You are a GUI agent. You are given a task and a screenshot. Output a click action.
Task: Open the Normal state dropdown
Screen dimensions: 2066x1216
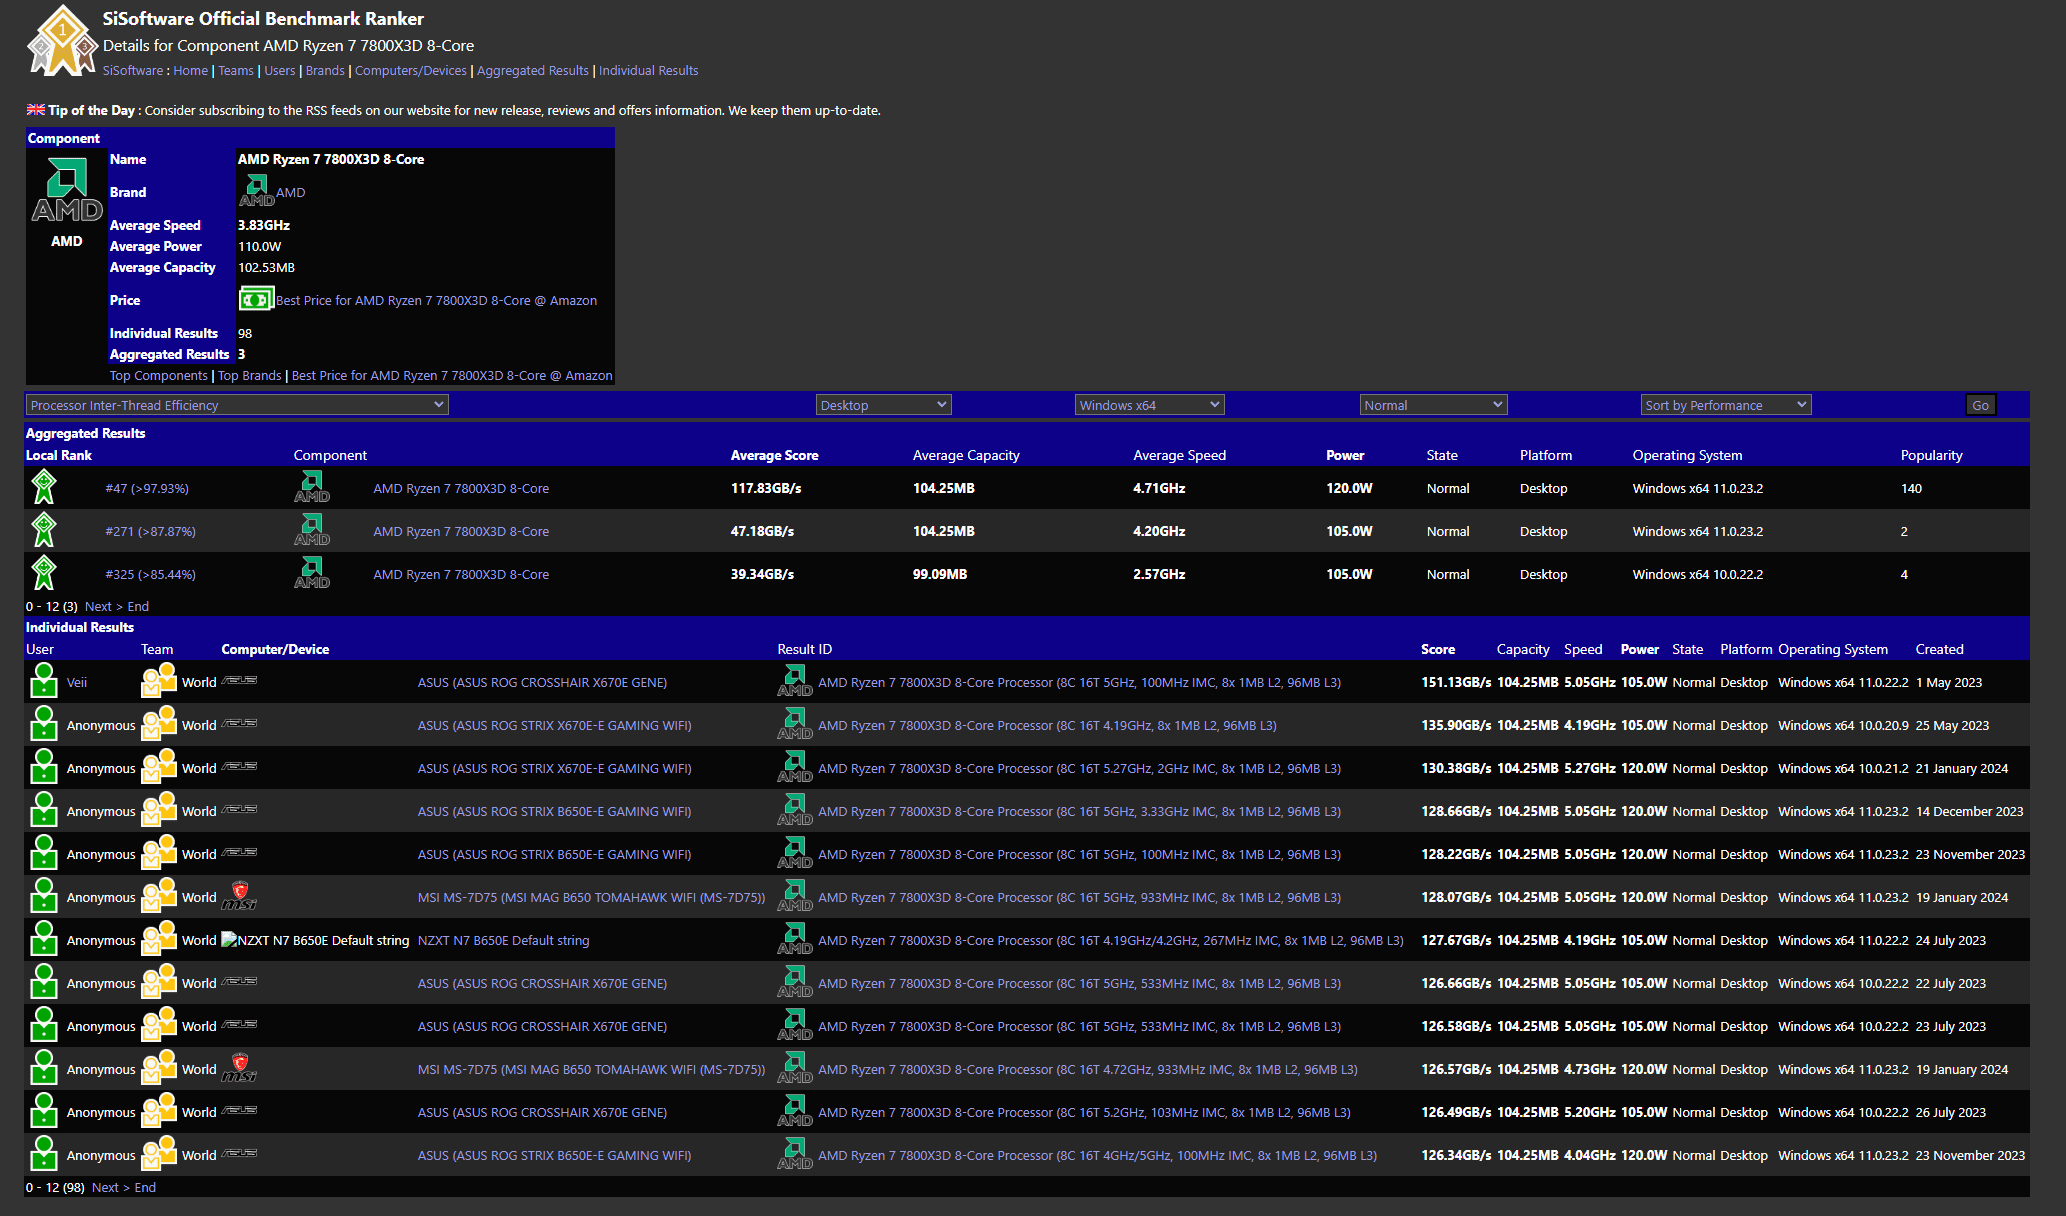(x=1433, y=404)
